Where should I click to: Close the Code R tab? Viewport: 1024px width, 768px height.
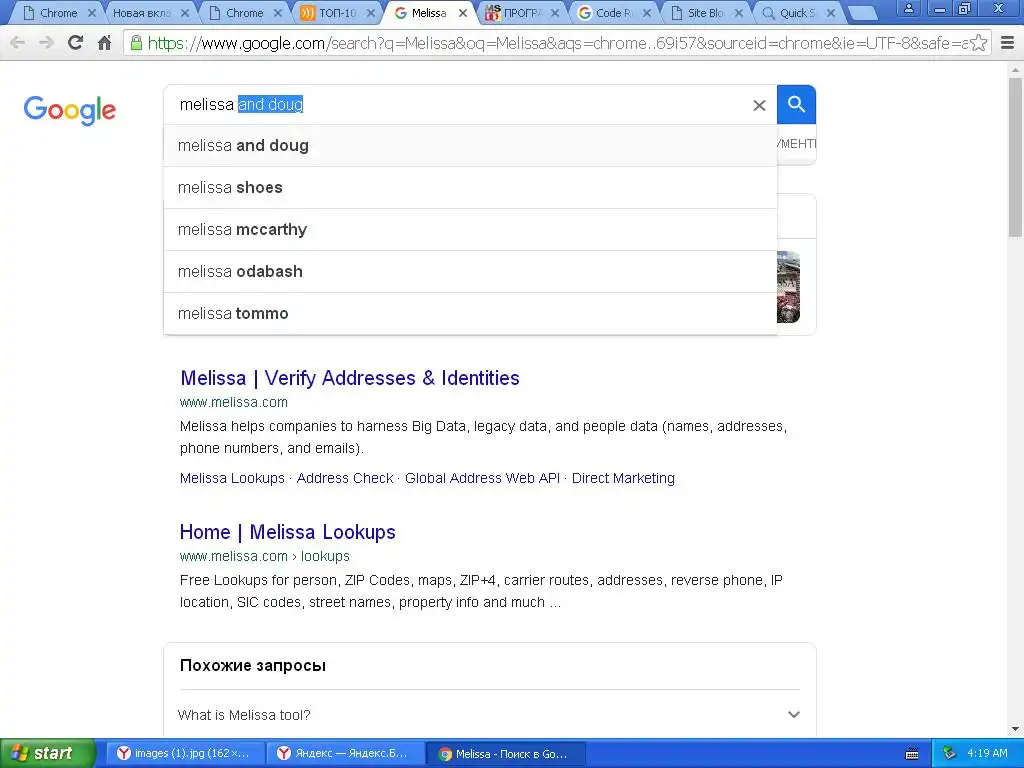647,13
